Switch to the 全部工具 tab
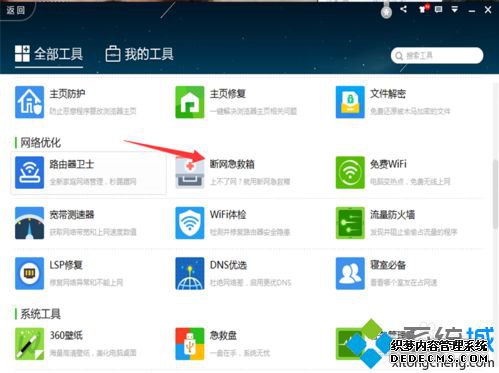 (49, 54)
